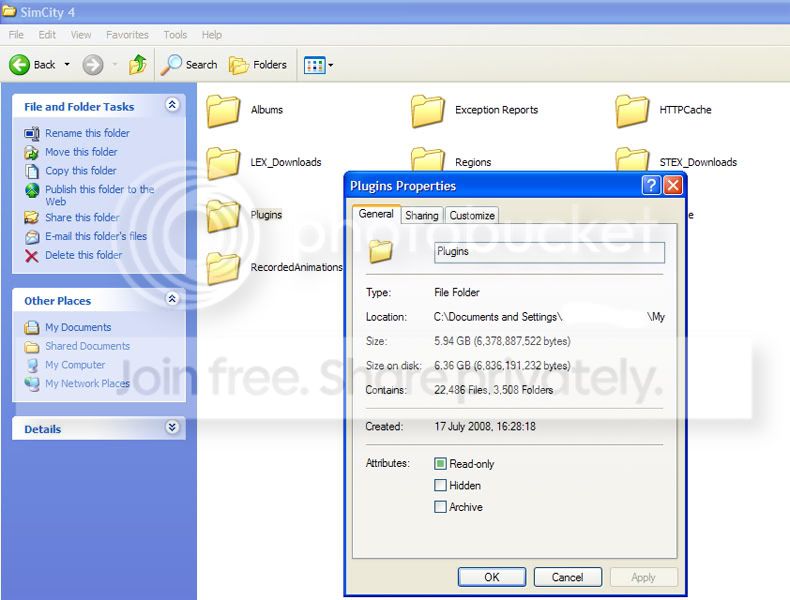Click the help question mark in Properties

click(651, 185)
